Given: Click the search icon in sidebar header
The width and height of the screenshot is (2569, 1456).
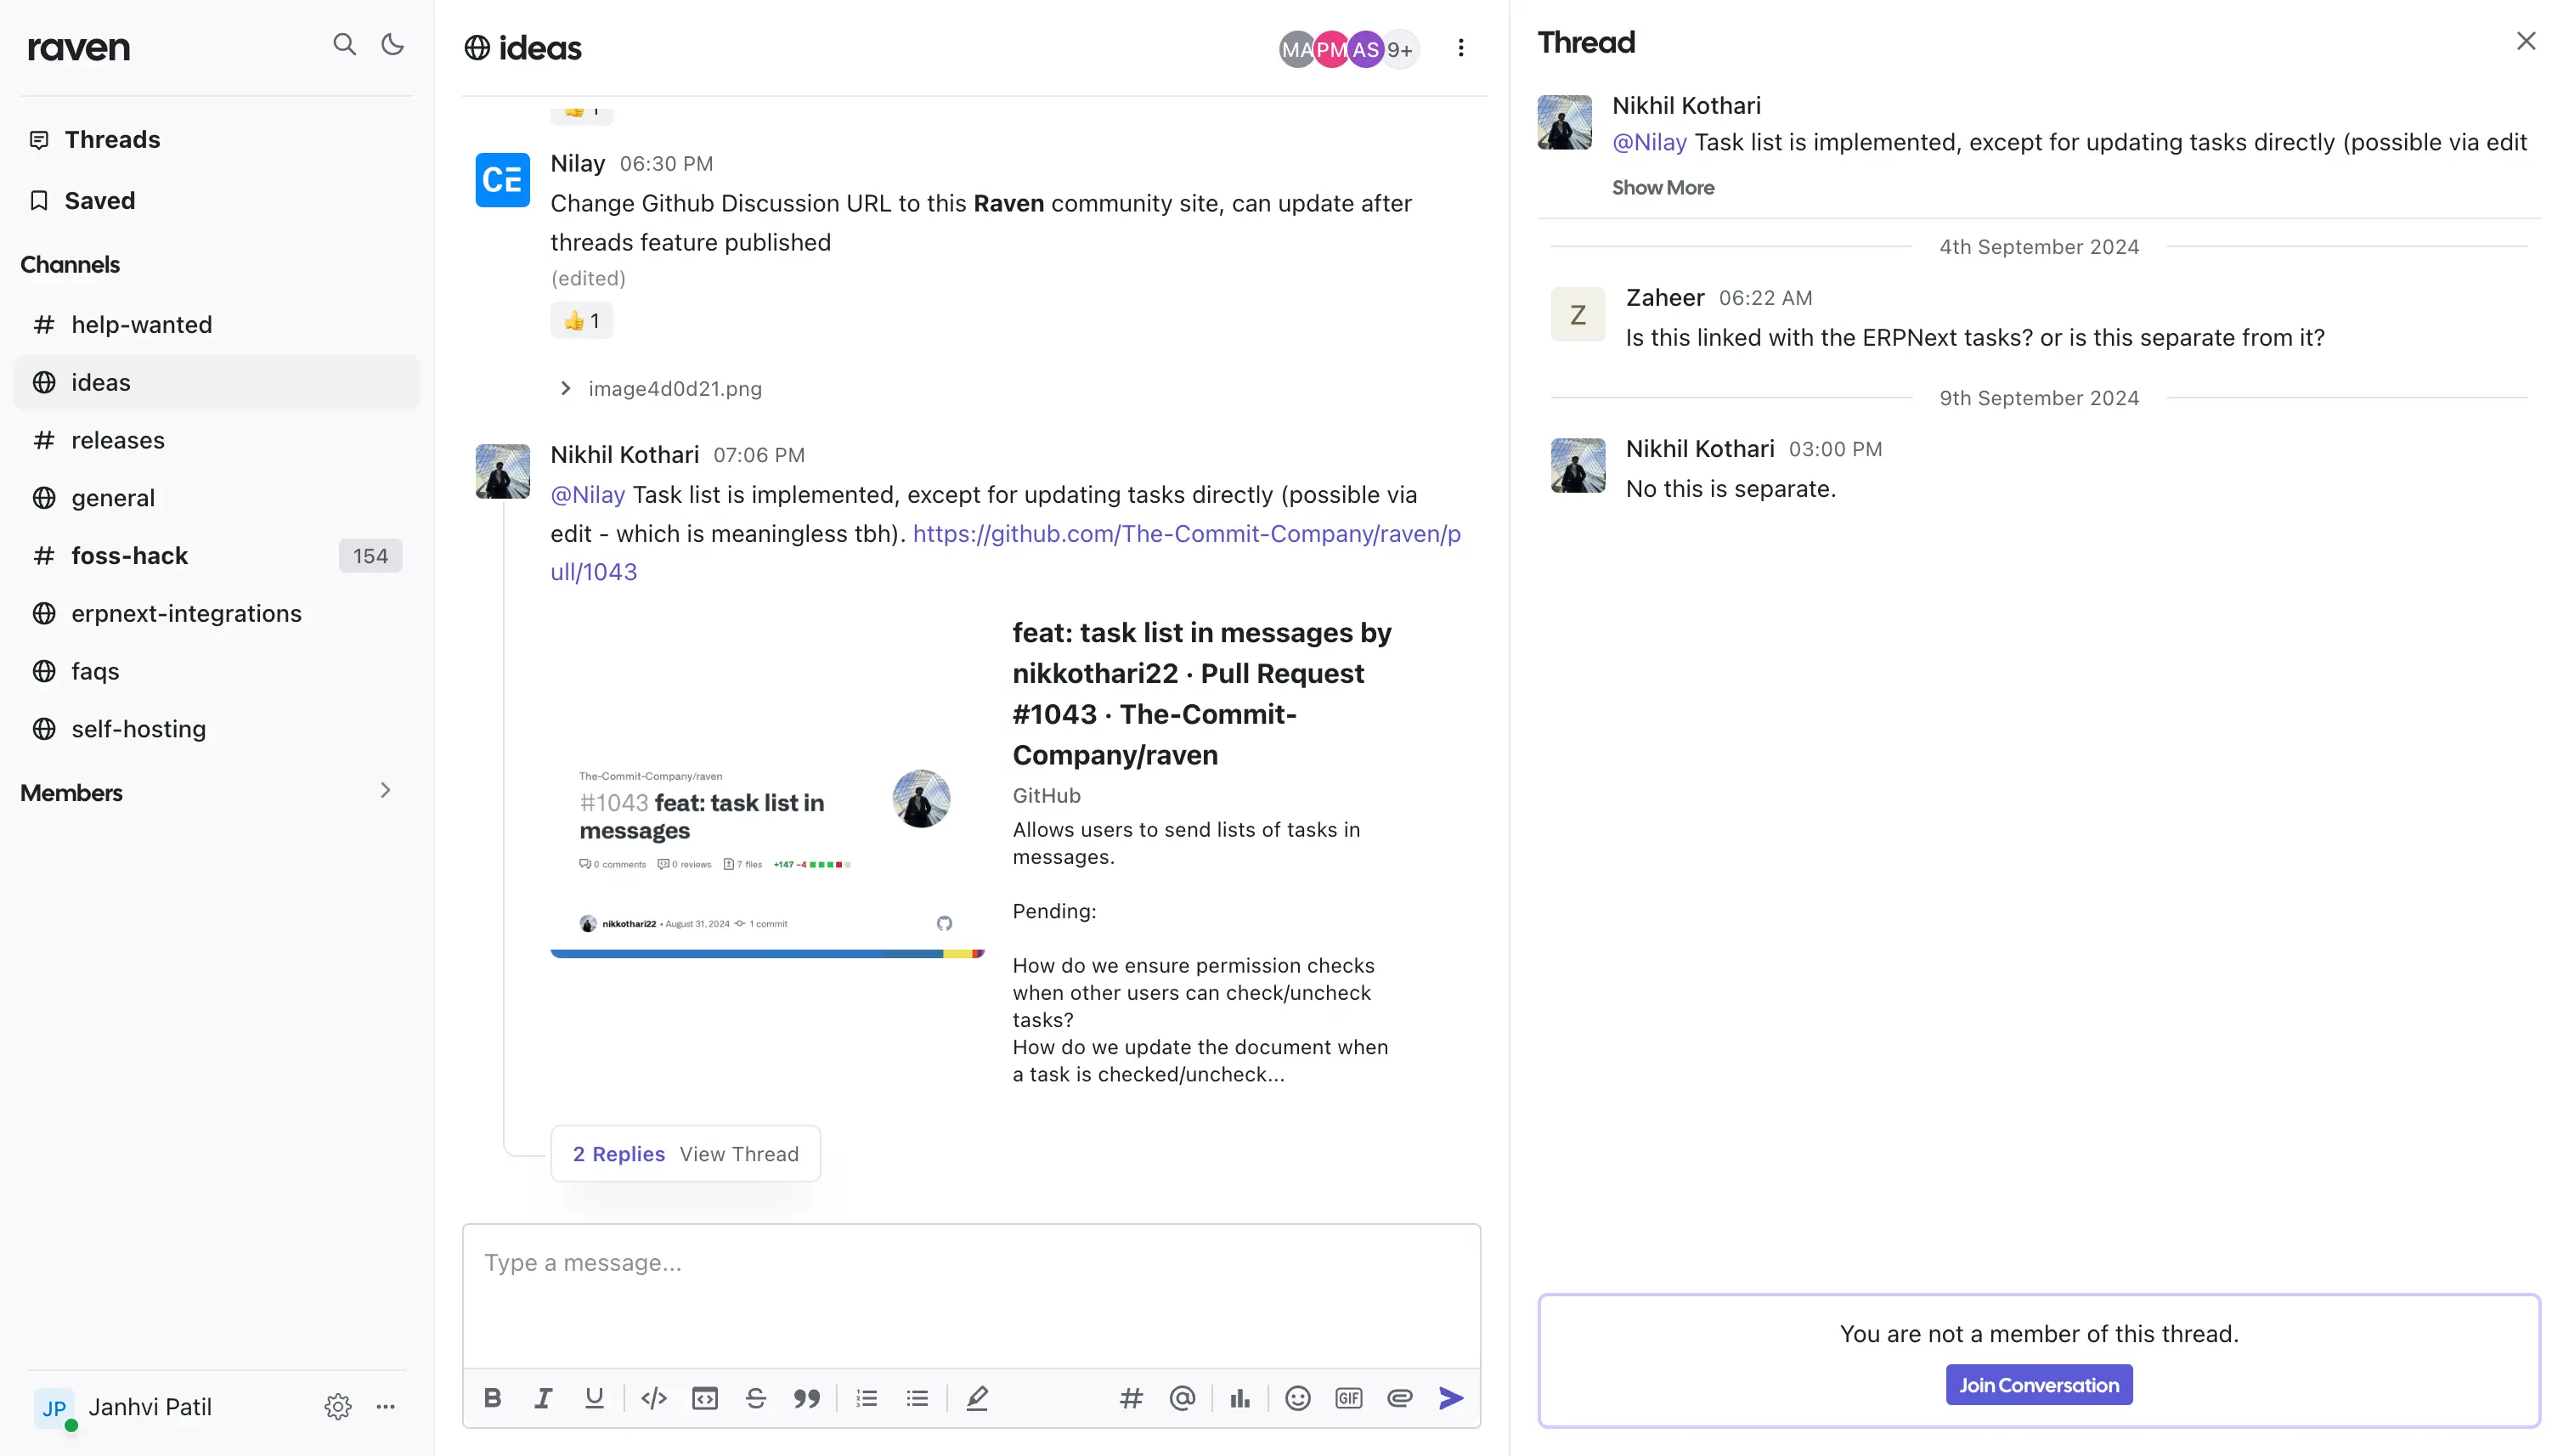Looking at the screenshot, I should click(344, 44).
